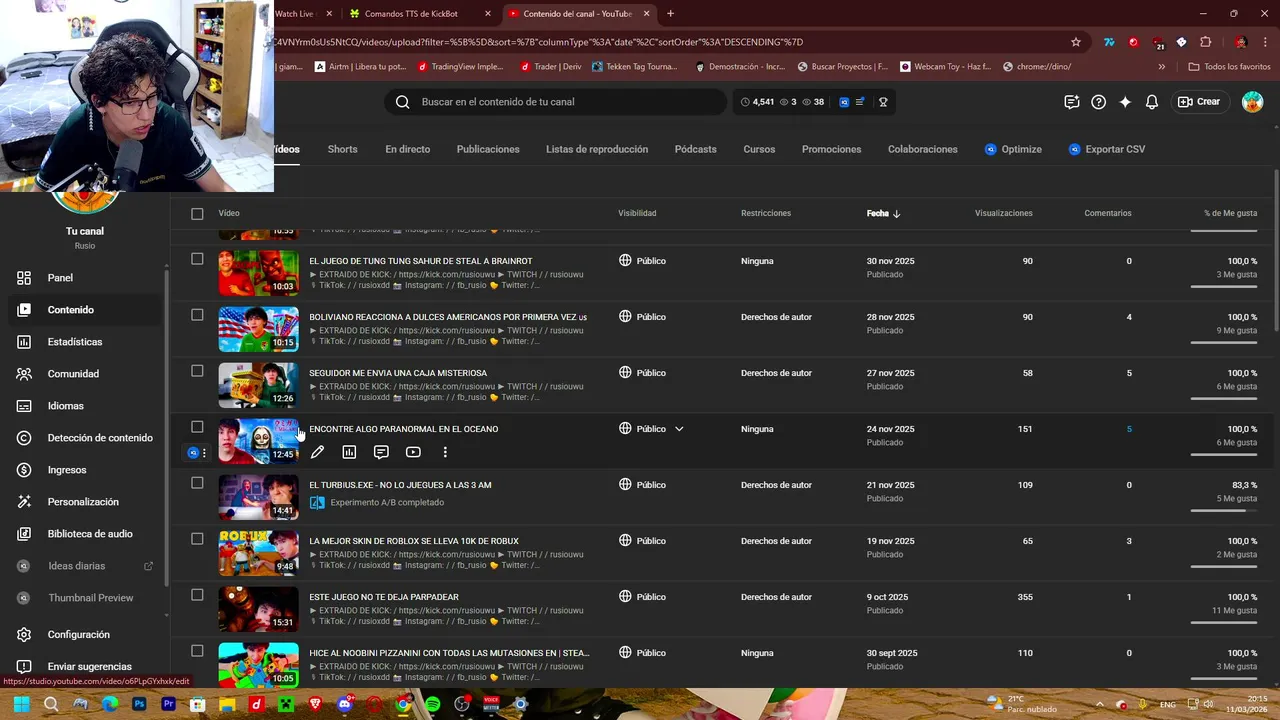Click the 5 comments link on ENCONTRE ALGO row

[x=1129, y=429]
